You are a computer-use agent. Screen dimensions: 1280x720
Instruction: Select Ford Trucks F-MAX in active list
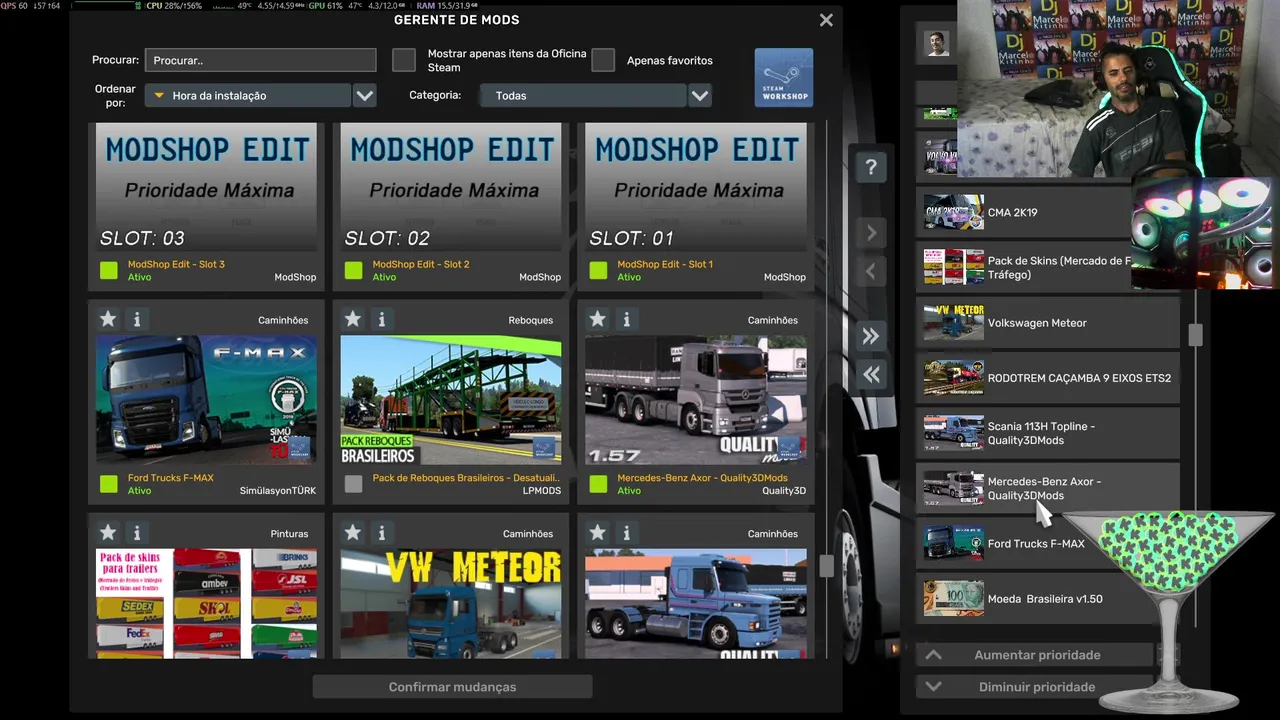(1048, 543)
